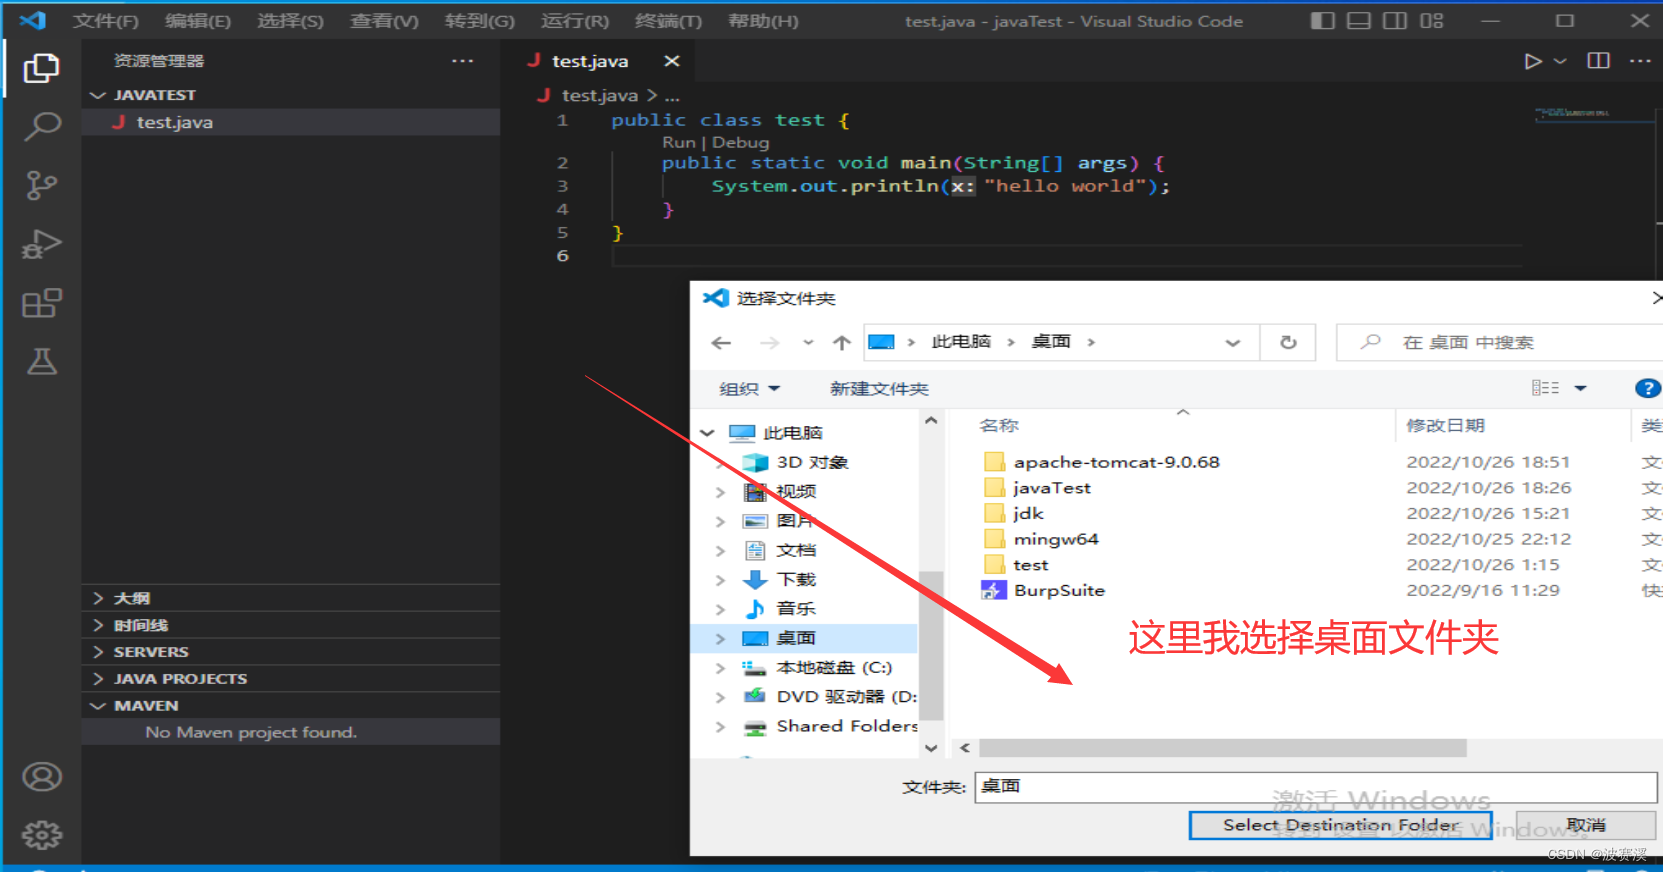Select the BurpSuite shortcut
The image size is (1663, 872).
1059,591
